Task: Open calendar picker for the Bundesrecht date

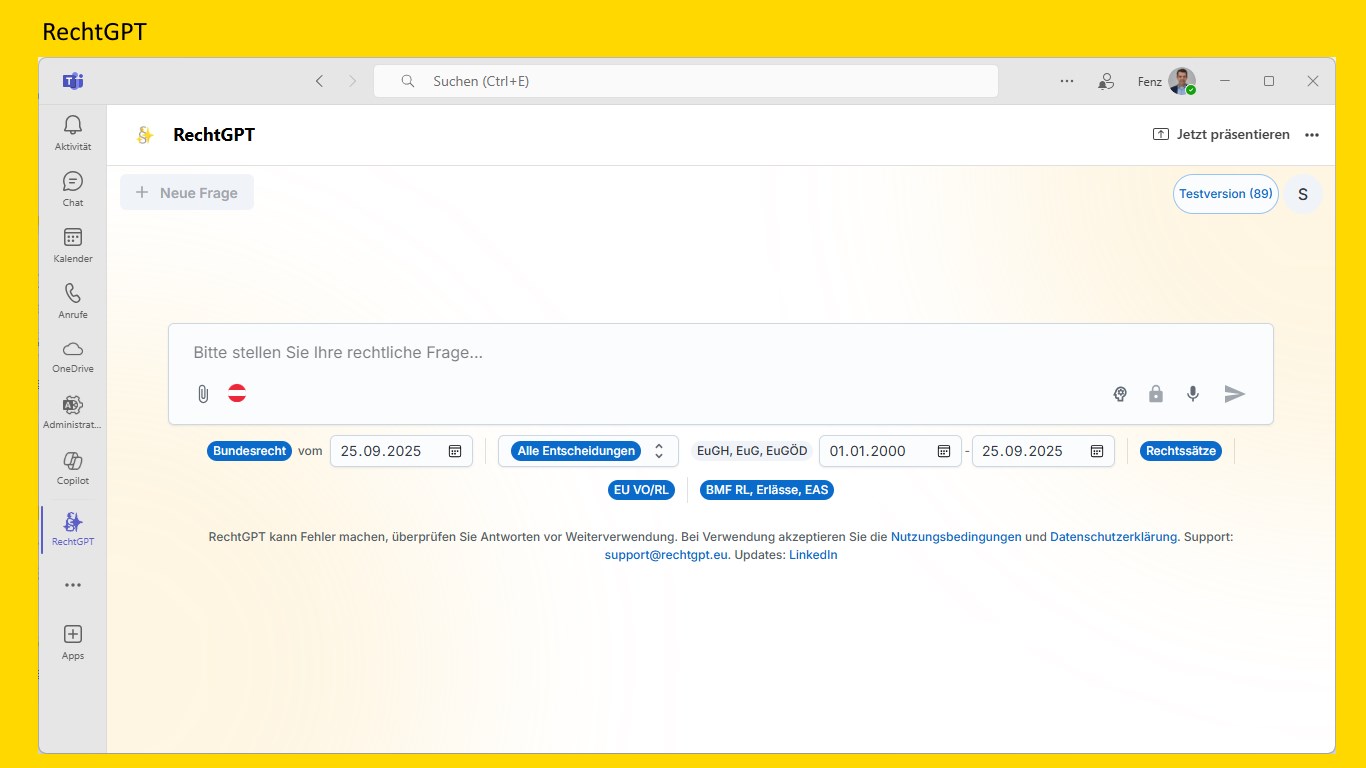Action: (455, 451)
